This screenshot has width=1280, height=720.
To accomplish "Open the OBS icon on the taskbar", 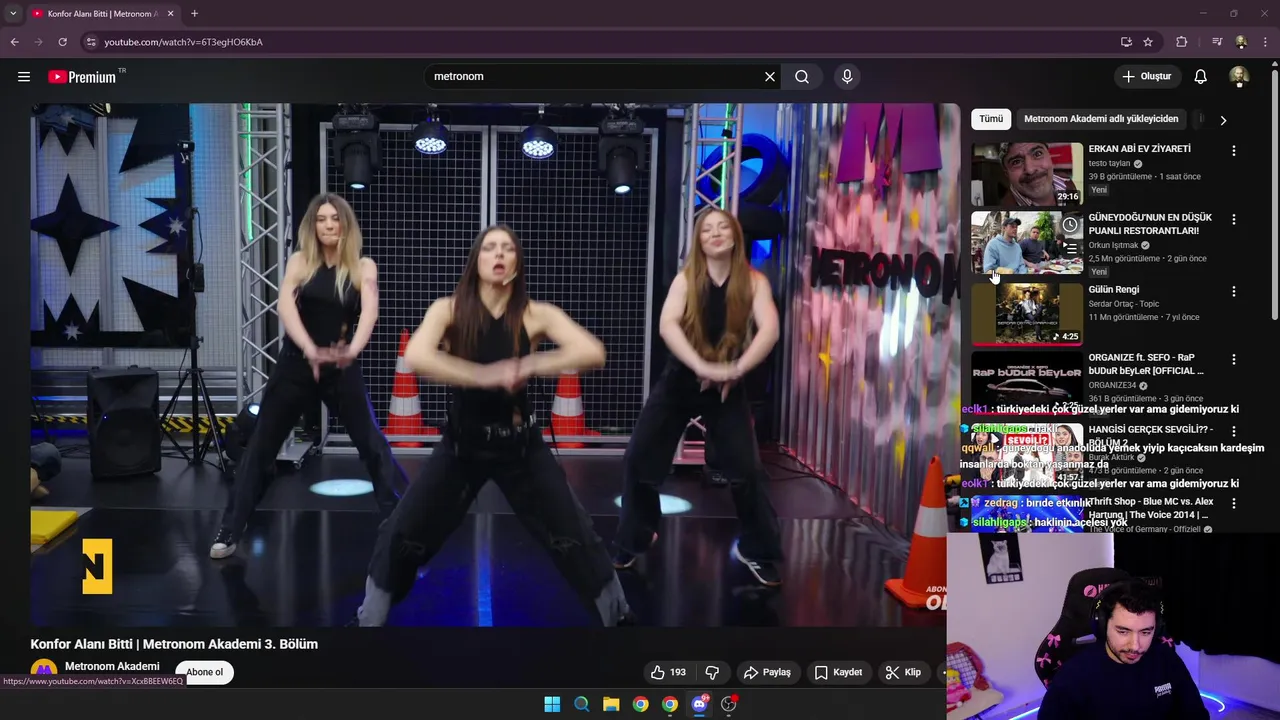I will click(x=729, y=704).
